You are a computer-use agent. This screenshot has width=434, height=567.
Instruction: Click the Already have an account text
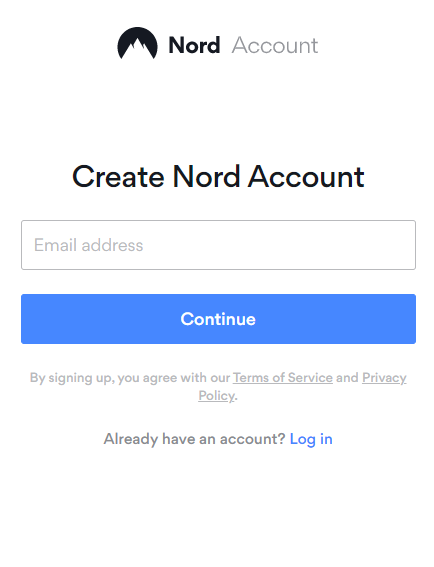(195, 439)
